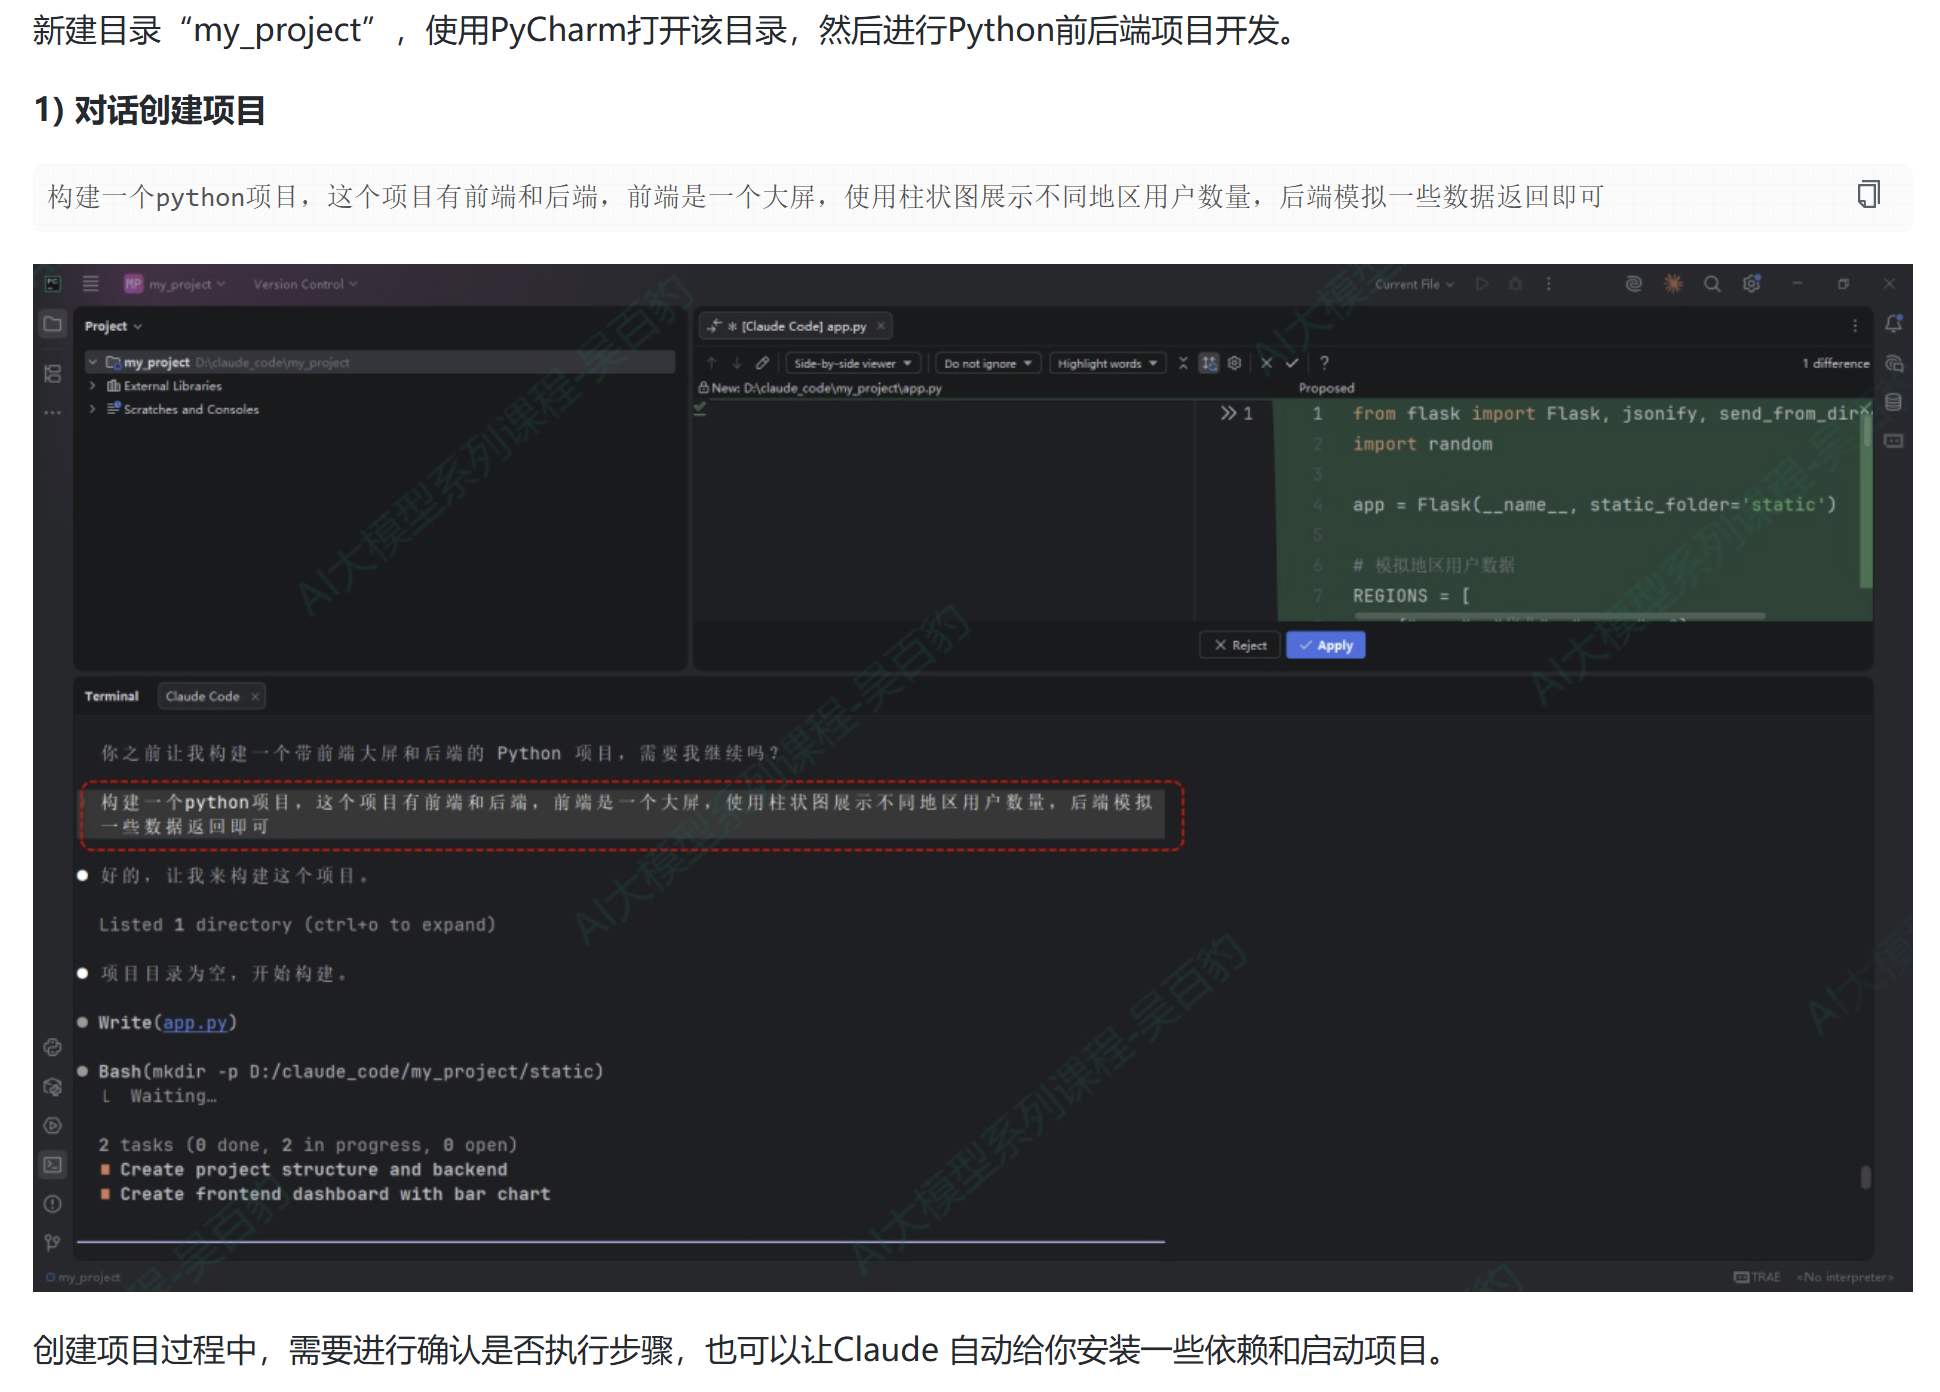The image size is (1940, 1392).
Task: Click the checkmark accept icon in diff toolbar
Action: (x=1292, y=363)
